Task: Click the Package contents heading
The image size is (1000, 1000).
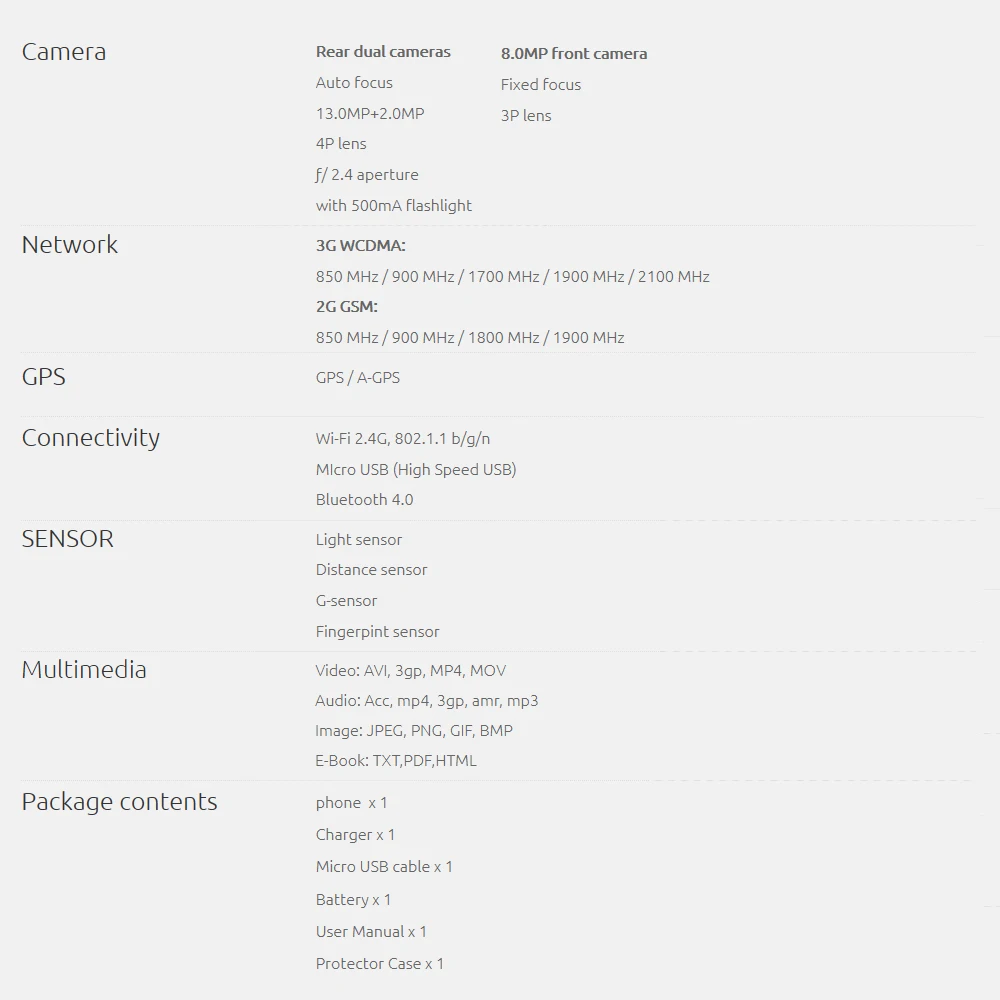Action: (119, 802)
